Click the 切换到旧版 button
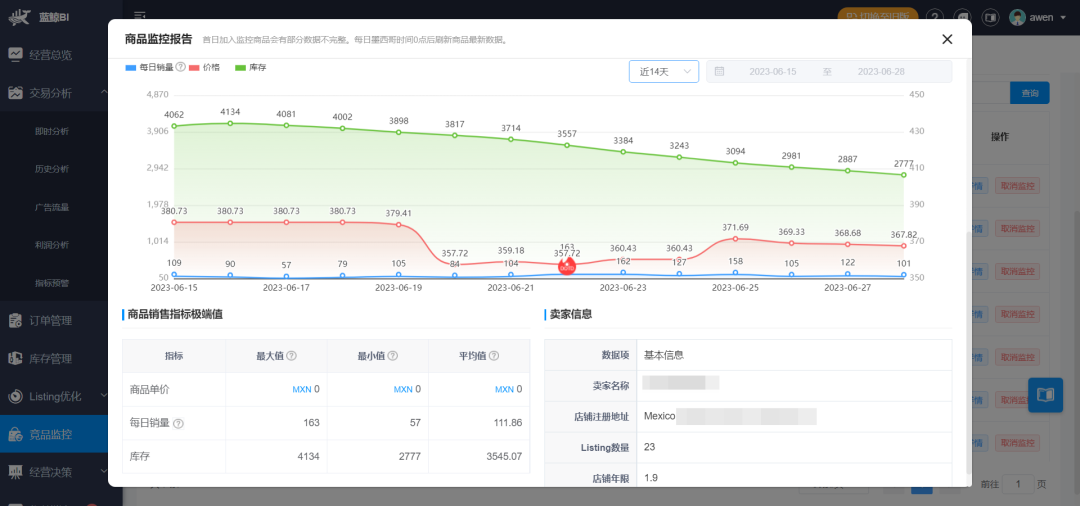This screenshot has height=506, width=1080. pyautogui.click(x=878, y=17)
